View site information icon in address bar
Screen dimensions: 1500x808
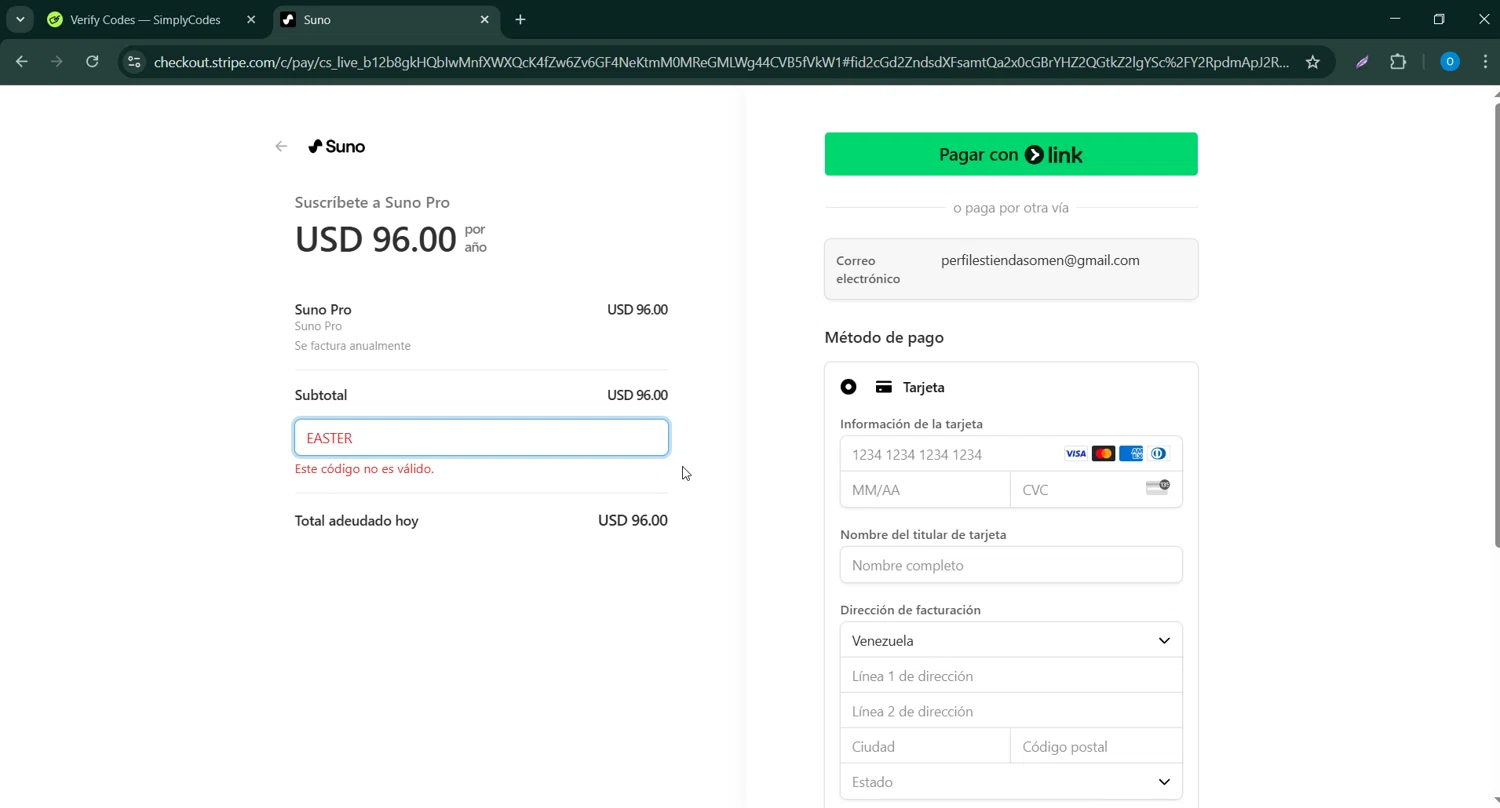point(134,62)
